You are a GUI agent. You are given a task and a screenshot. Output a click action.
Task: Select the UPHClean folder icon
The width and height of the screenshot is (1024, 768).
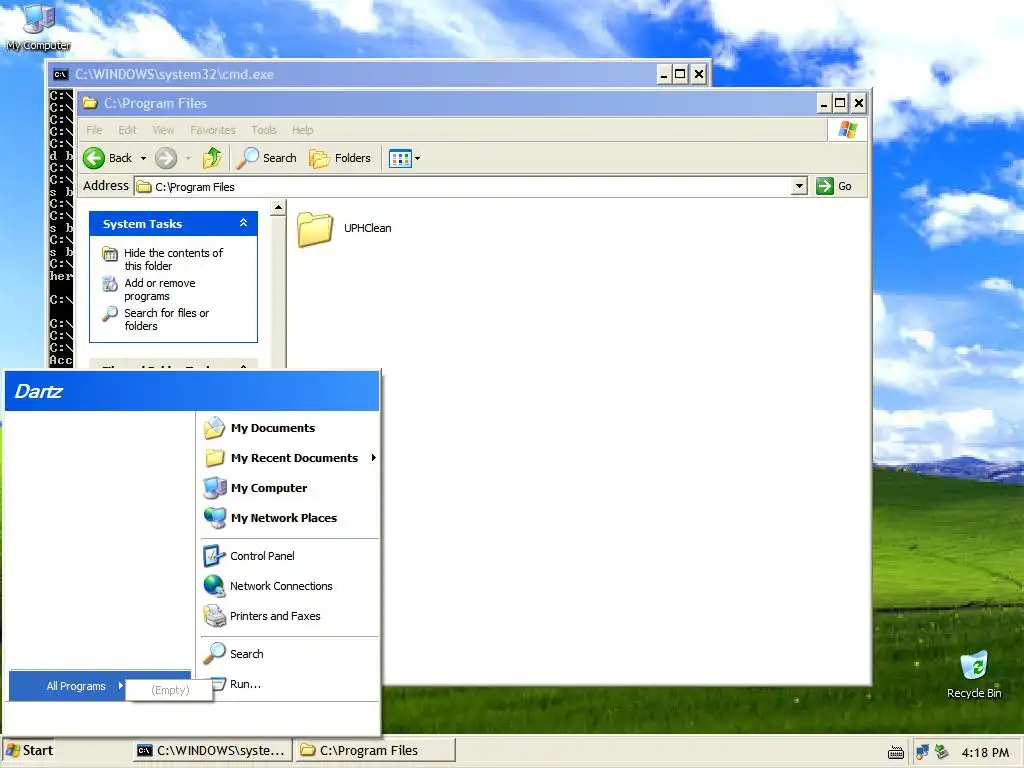click(315, 229)
